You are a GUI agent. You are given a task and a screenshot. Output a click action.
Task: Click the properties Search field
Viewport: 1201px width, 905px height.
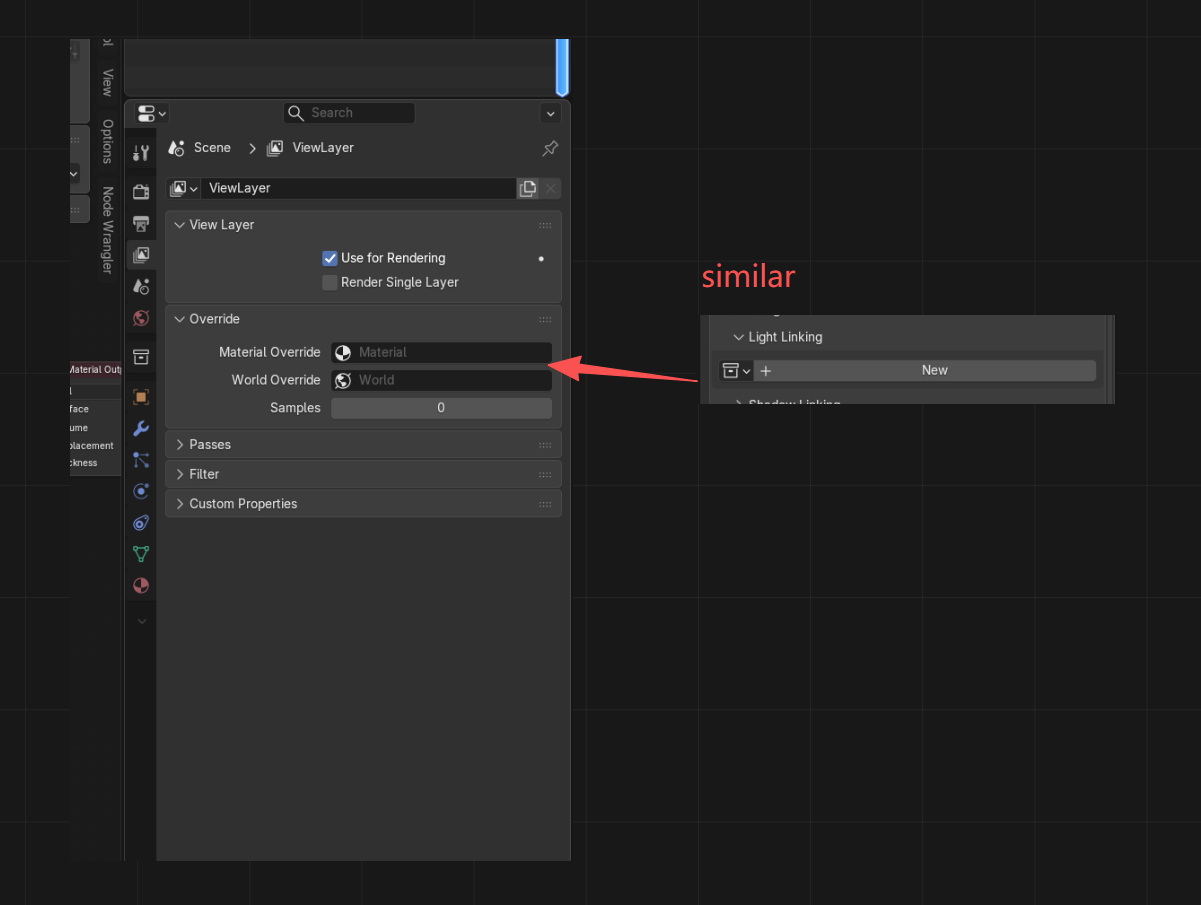coord(349,113)
